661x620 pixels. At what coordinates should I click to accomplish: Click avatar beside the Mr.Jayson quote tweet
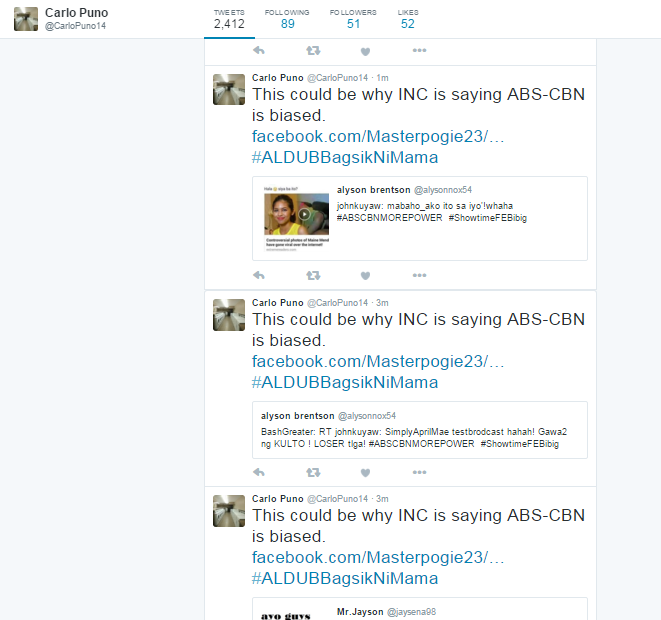229,511
